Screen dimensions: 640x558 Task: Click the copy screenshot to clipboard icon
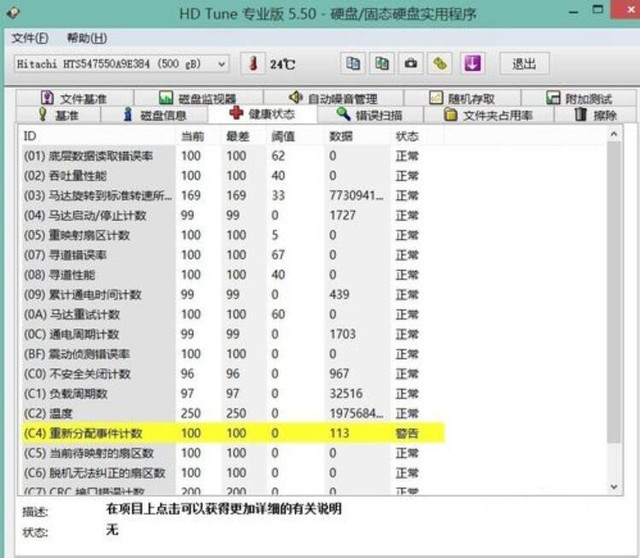pyautogui.click(x=382, y=64)
